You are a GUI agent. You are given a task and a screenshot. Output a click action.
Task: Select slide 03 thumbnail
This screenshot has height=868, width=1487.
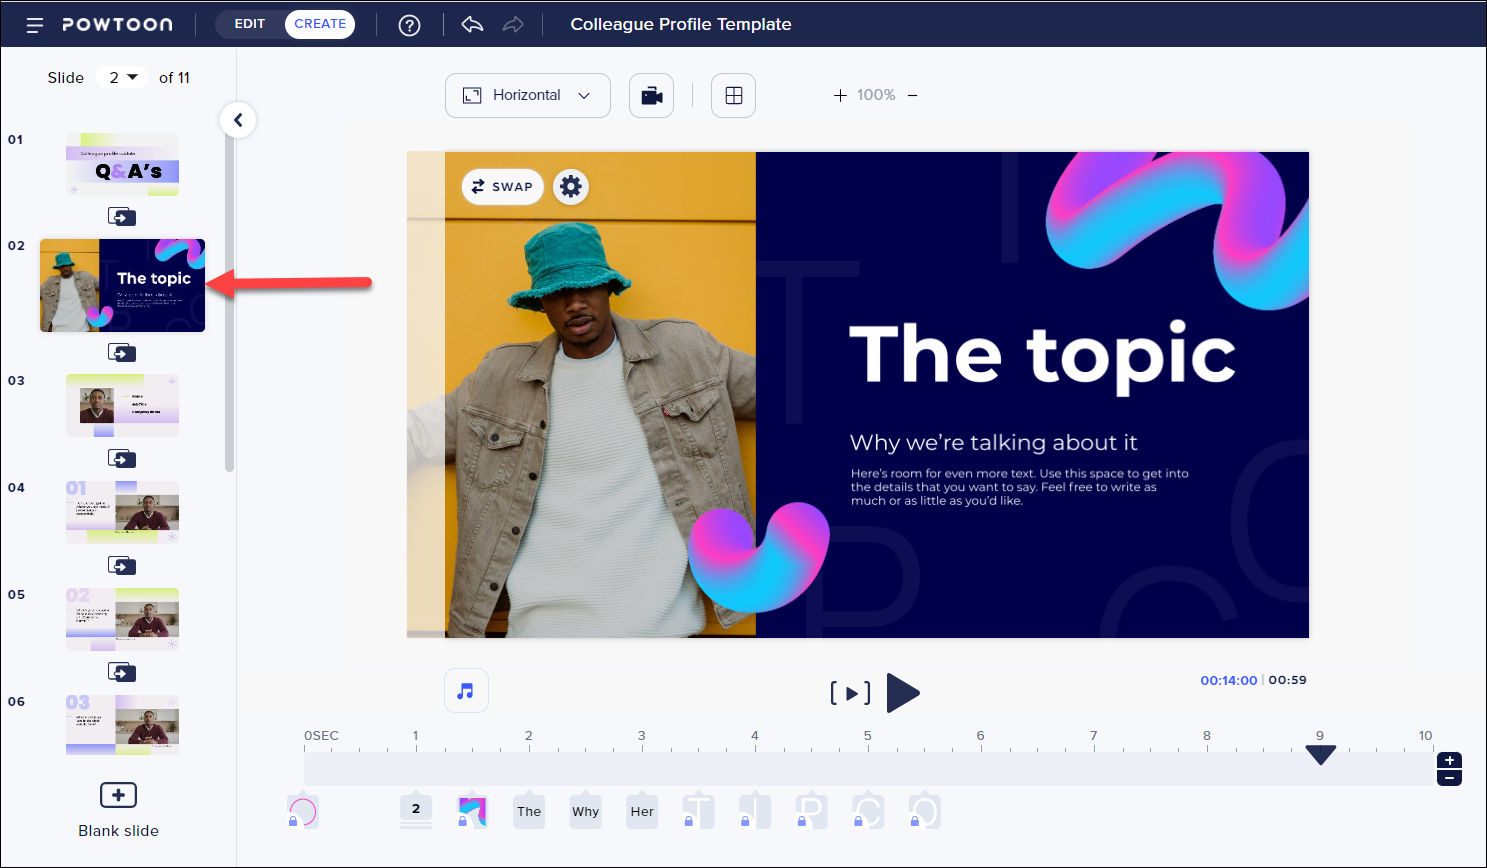click(x=122, y=406)
